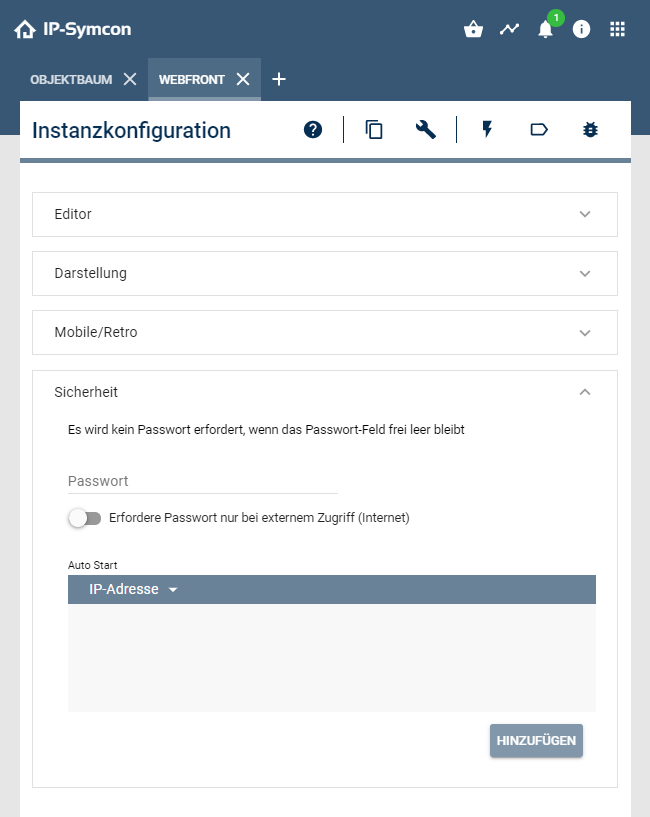Start debugging via the bug icon
Screen dimensions: 650x817
(x=590, y=129)
